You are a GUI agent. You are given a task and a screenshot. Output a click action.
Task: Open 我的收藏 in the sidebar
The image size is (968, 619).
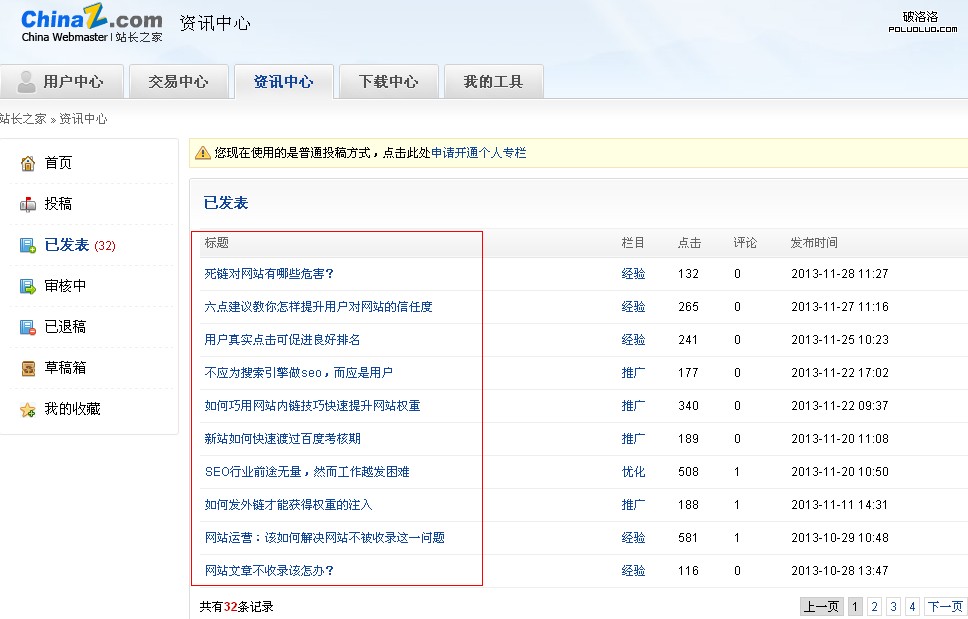click(x=72, y=409)
